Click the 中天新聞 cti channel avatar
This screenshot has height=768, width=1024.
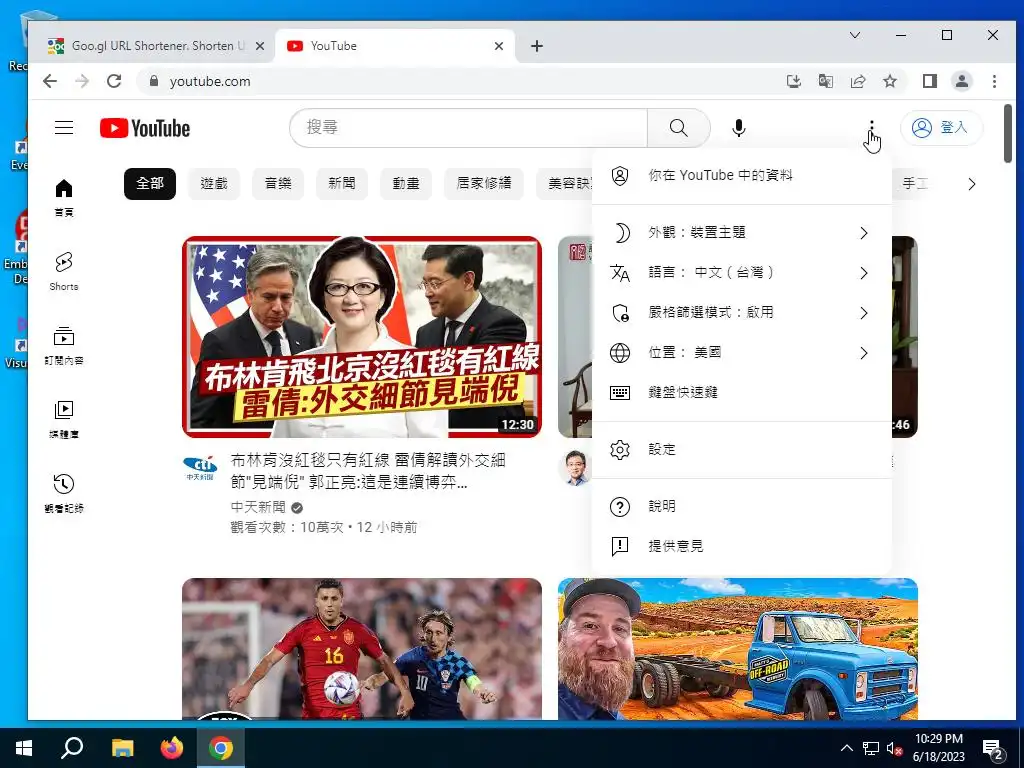coord(200,468)
